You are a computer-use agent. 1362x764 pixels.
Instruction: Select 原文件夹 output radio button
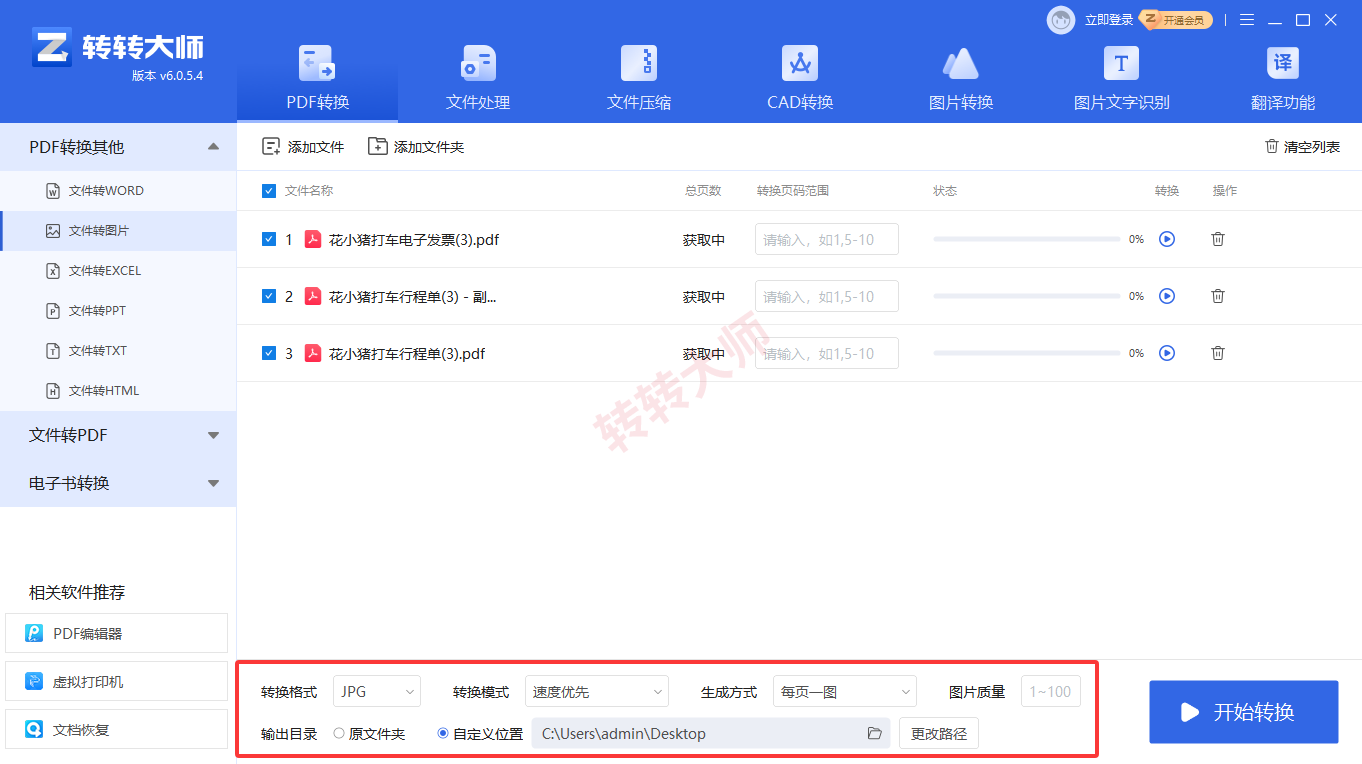click(x=339, y=733)
